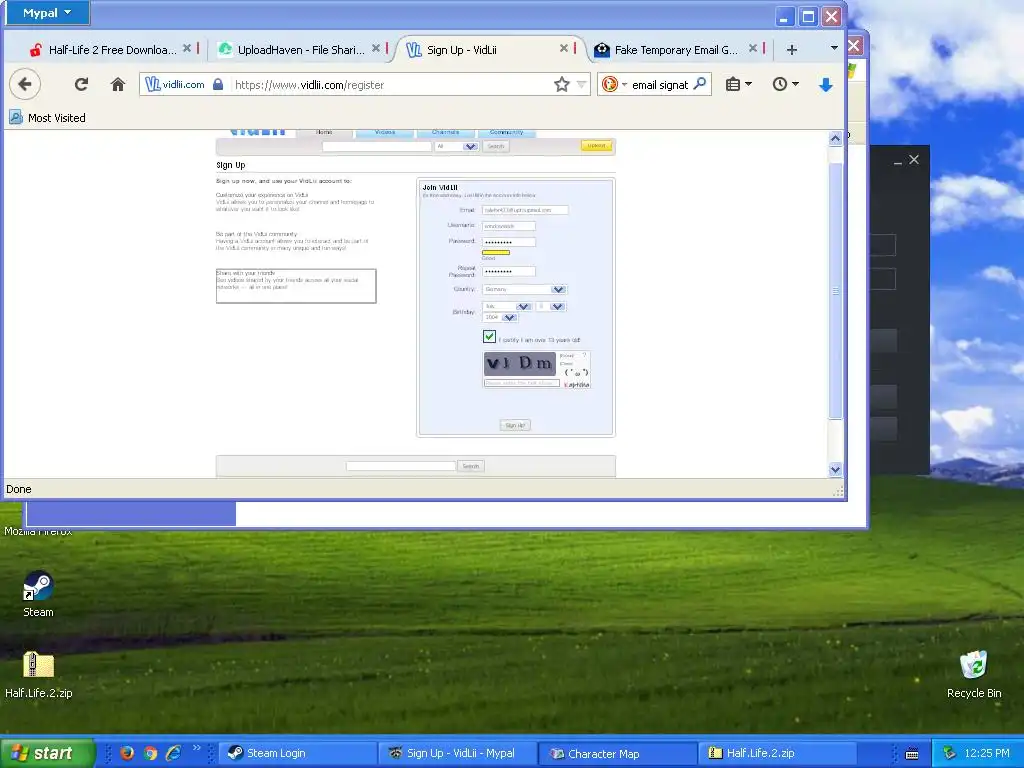This screenshot has height=768, width=1024.
Task: Click the URL address bar
Action: (392, 84)
